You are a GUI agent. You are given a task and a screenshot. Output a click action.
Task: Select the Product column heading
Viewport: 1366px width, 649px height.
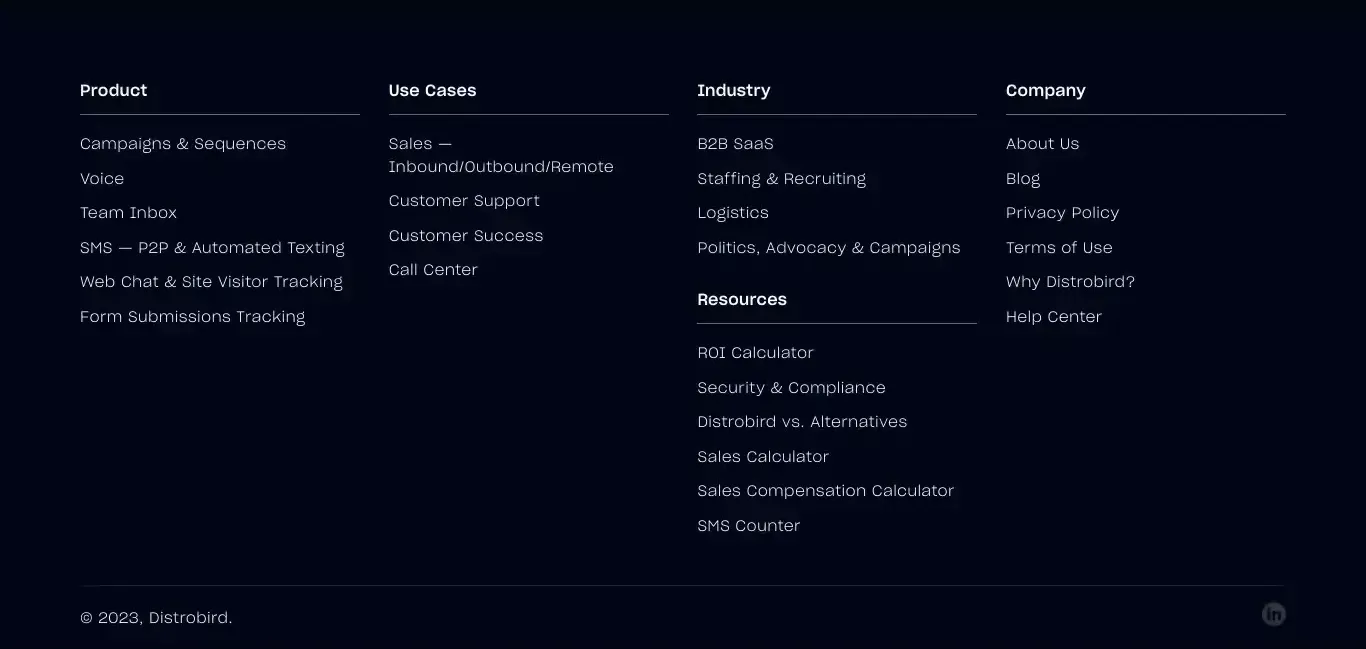tap(113, 90)
